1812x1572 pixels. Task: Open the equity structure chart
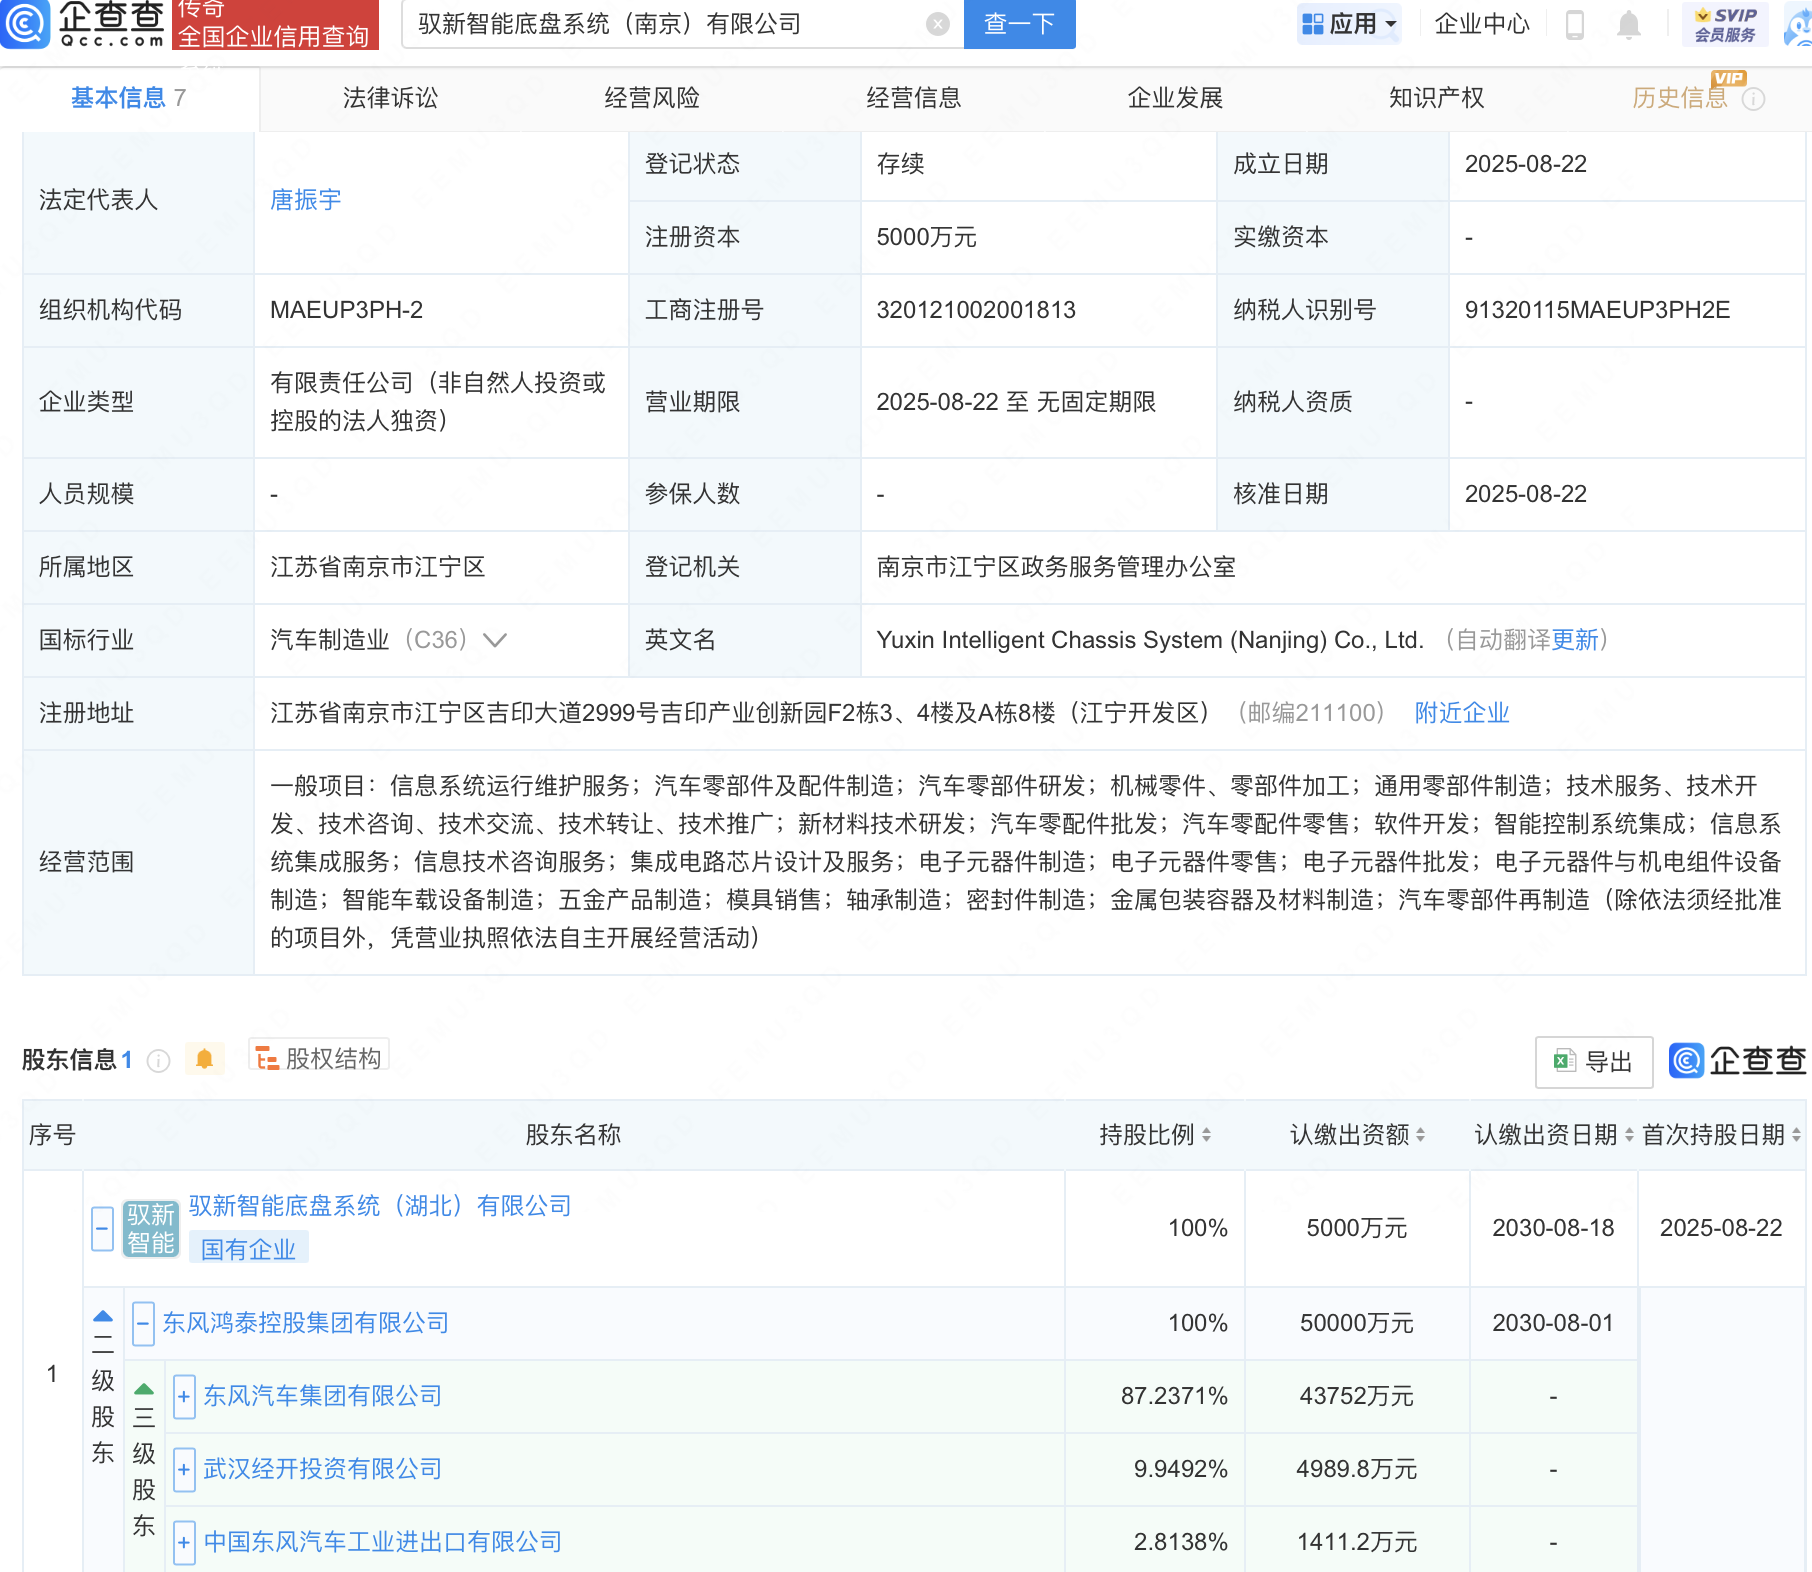(319, 1058)
